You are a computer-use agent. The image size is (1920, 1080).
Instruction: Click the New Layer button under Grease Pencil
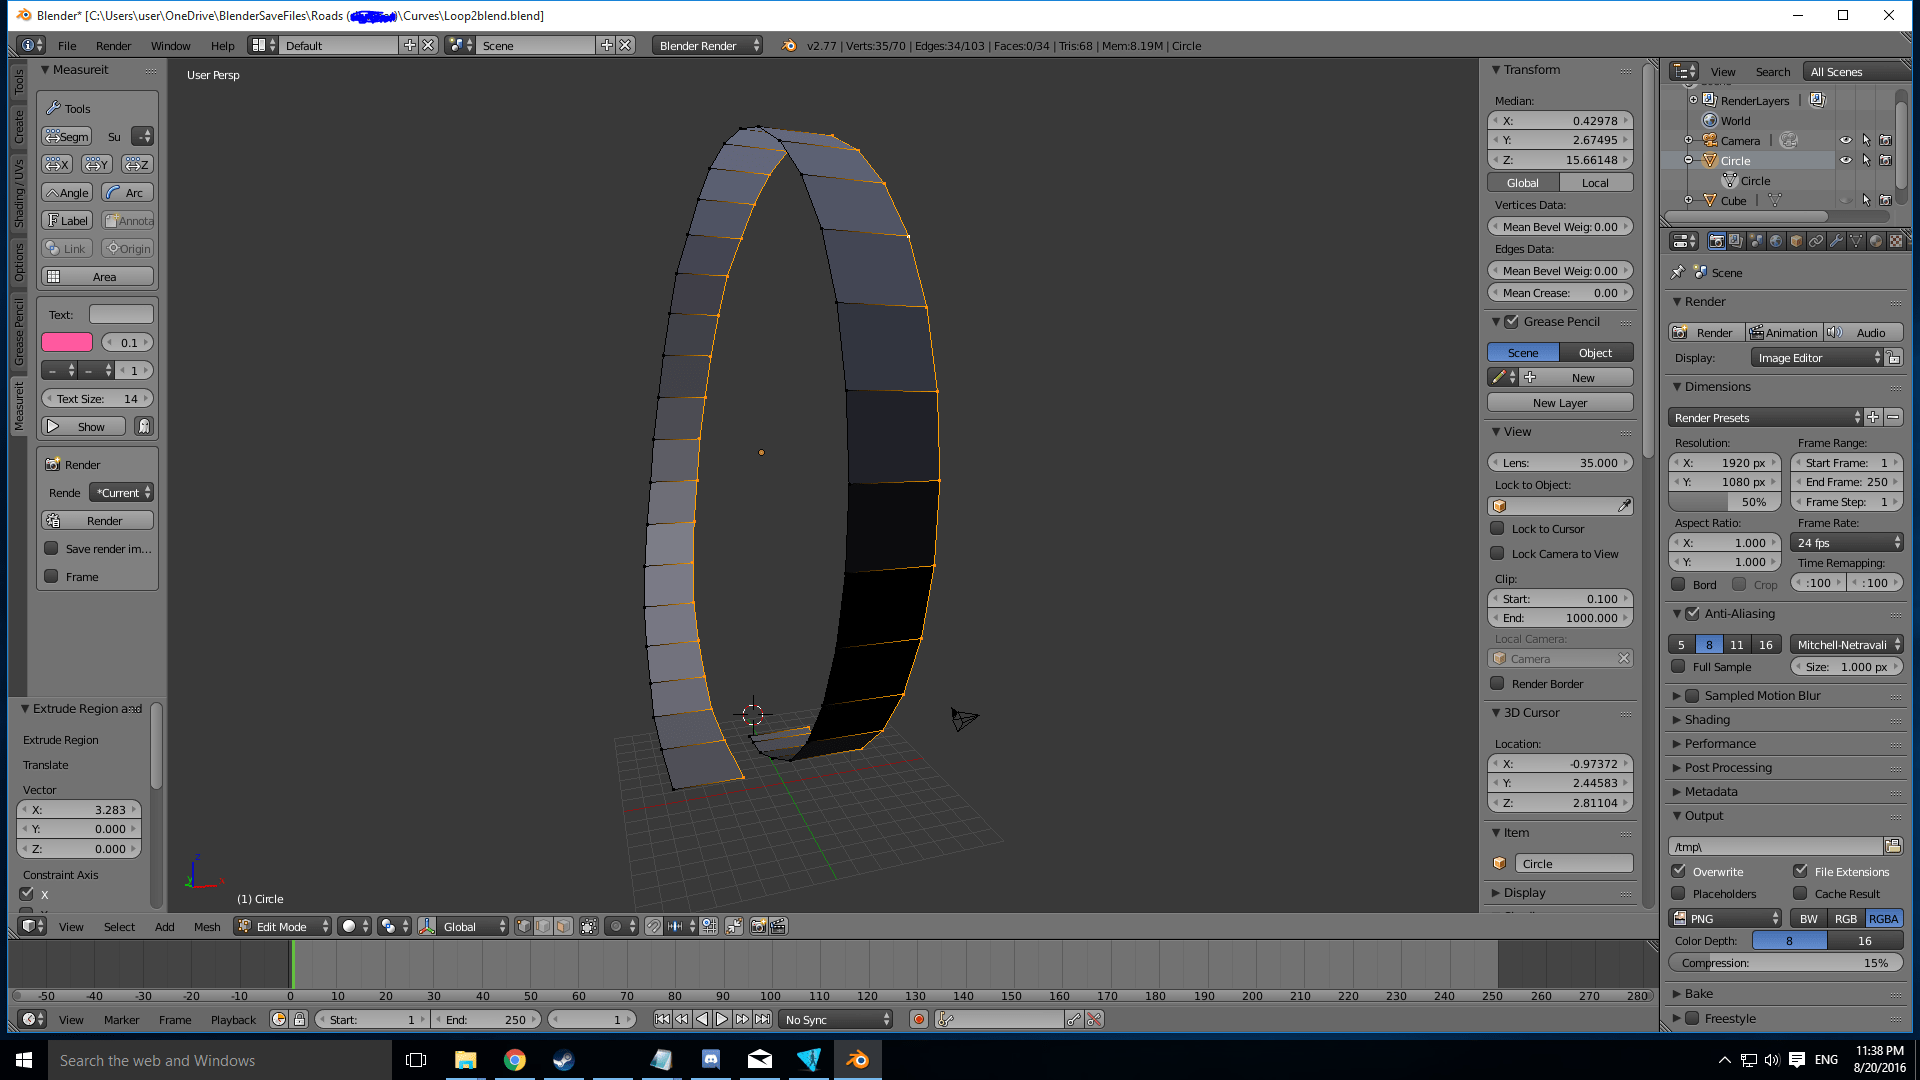coord(1559,402)
